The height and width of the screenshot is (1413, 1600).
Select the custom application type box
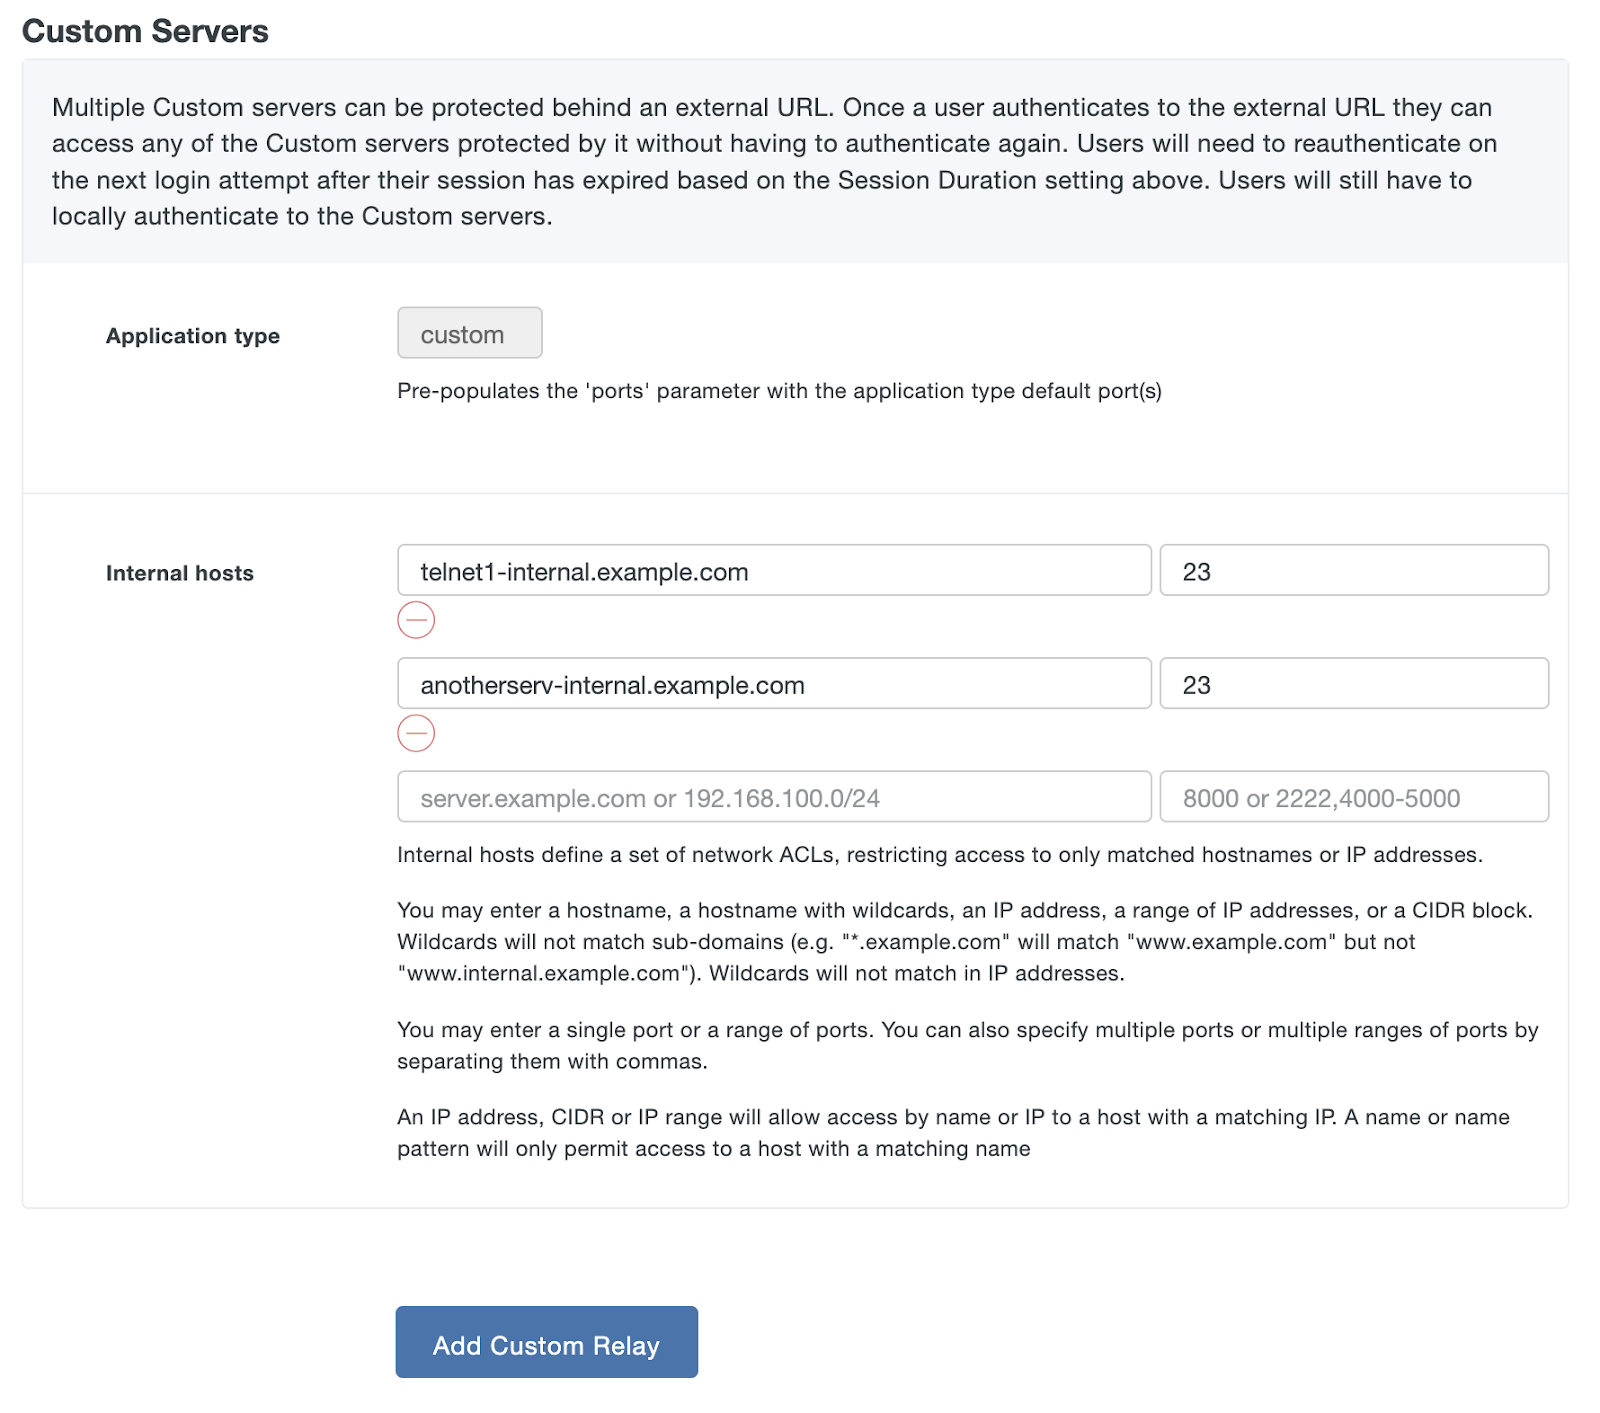click(x=469, y=333)
